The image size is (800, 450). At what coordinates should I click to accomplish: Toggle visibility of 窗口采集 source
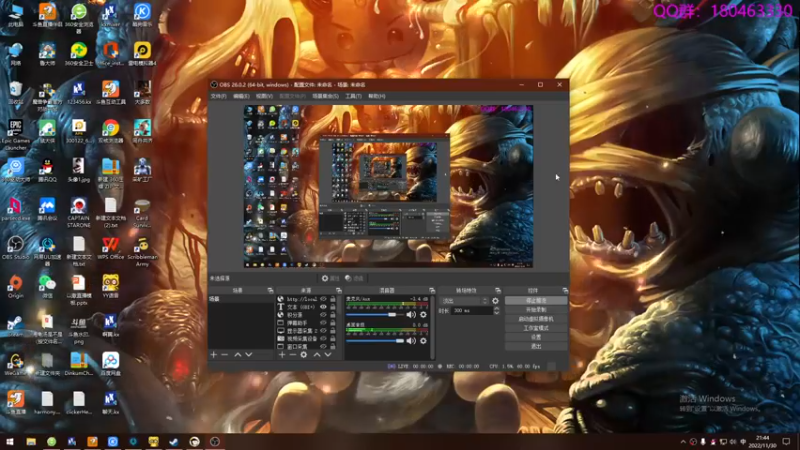click(323, 346)
